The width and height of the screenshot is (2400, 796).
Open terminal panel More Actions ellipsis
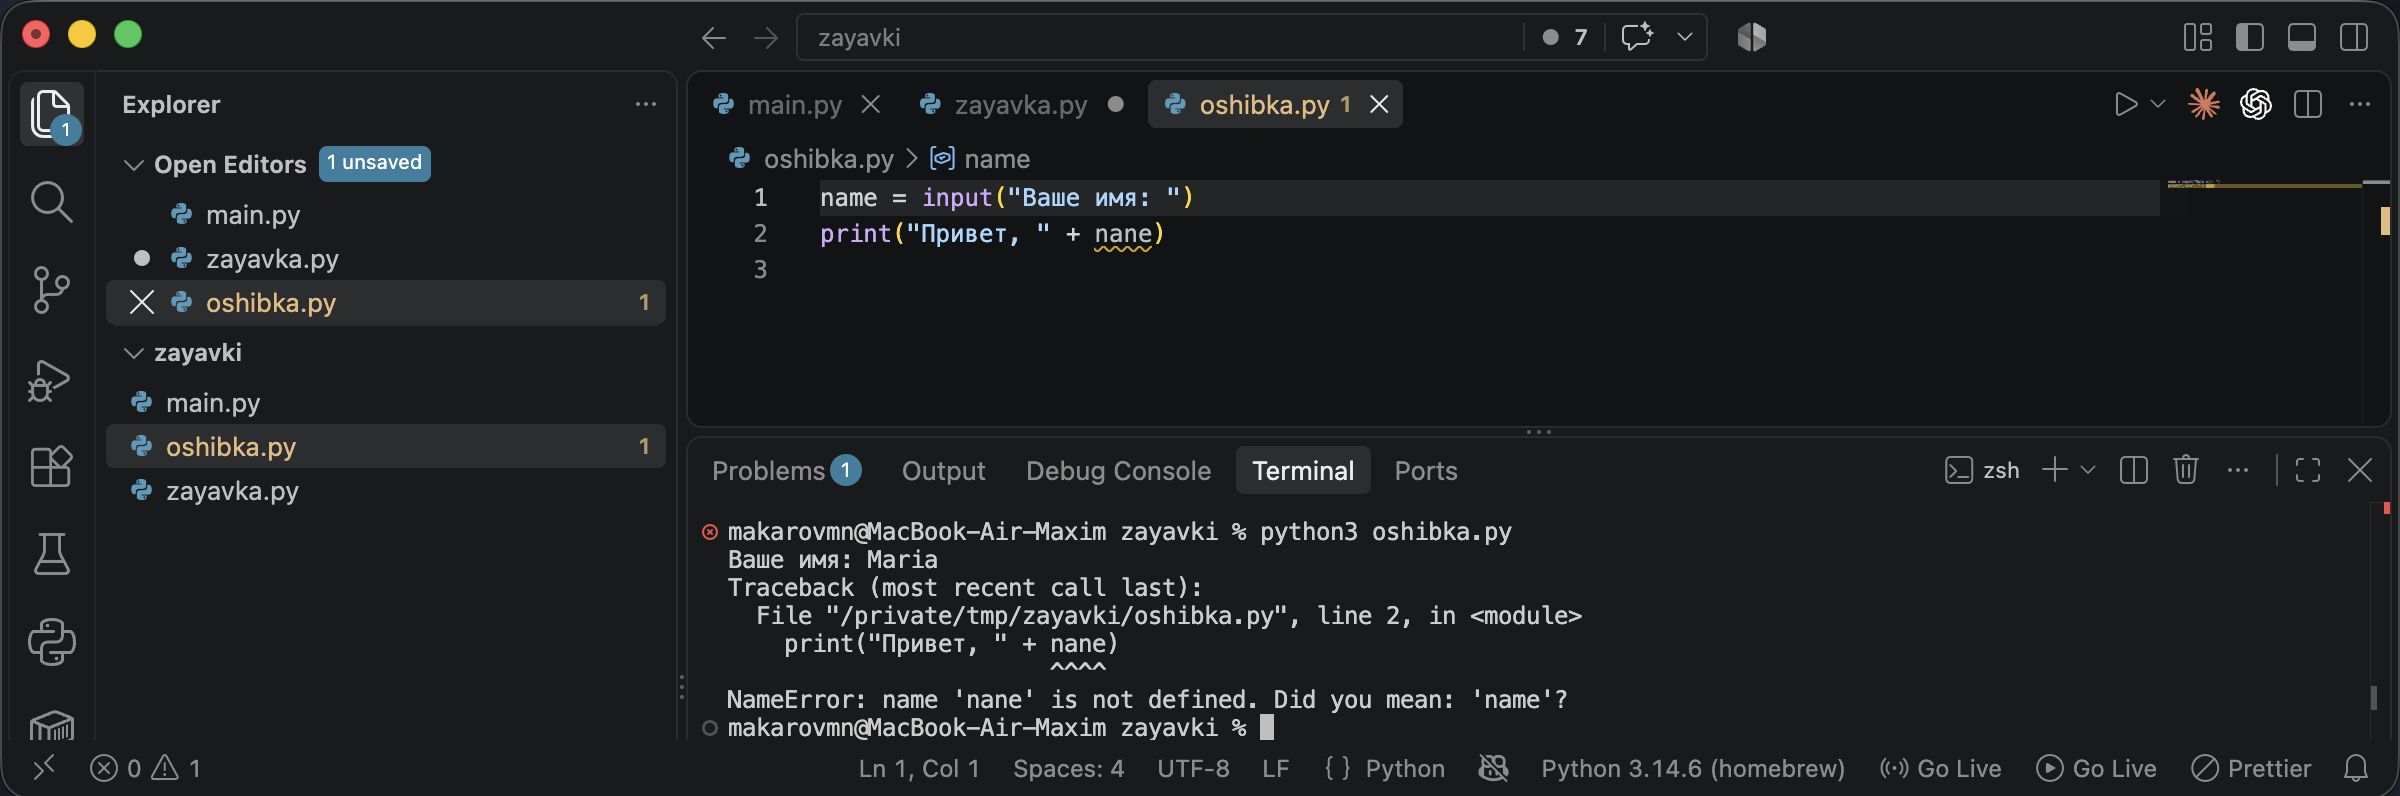tap(2238, 470)
